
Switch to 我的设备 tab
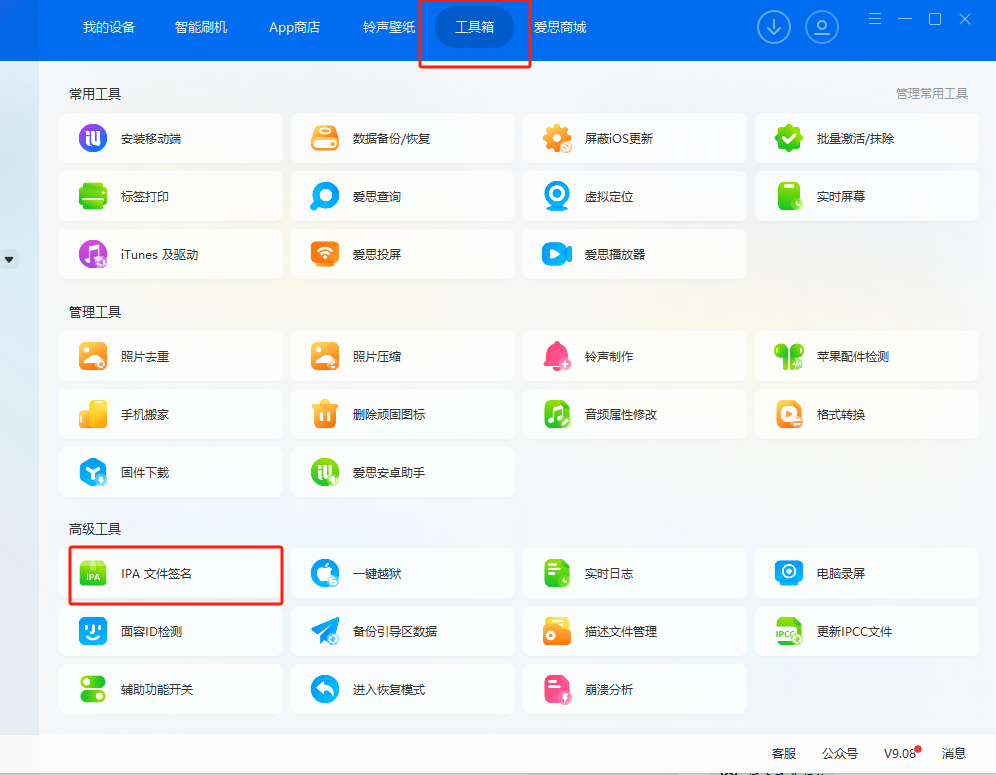pyautogui.click(x=109, y=27)
